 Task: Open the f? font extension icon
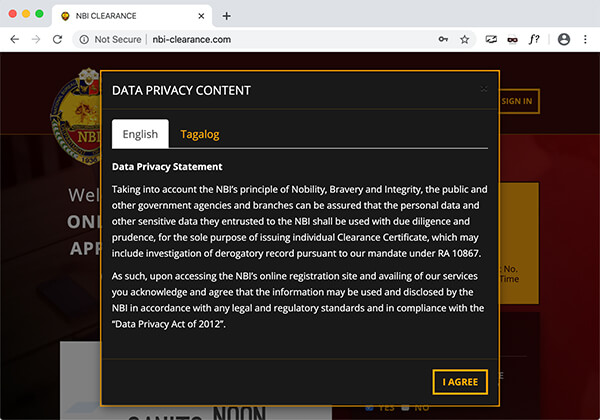point(534,39)
